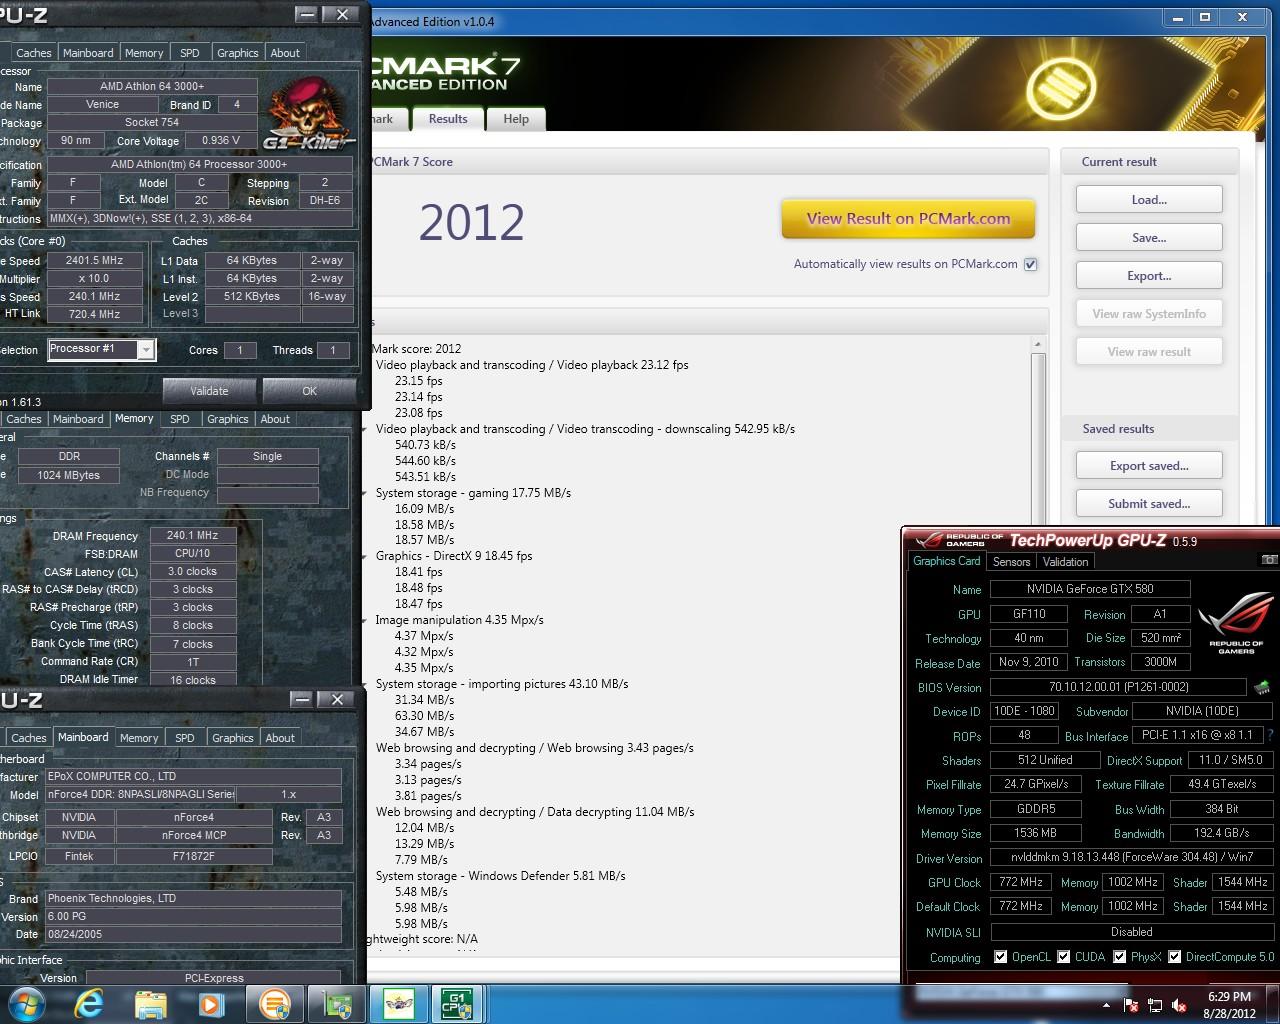Open Graphics tab in the Memory CPU-Z window
The image size is (1280, 1024).
pos(227,419)
